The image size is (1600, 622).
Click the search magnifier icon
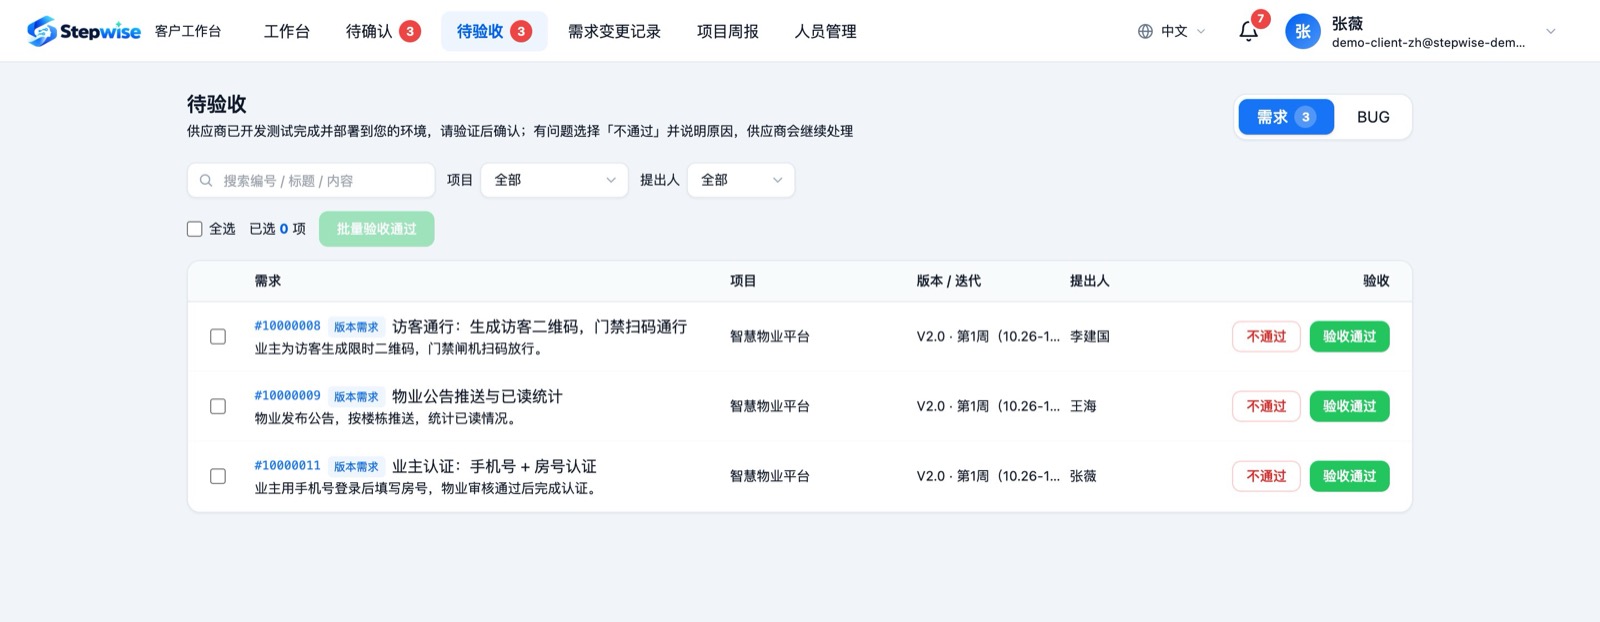(206, 181)
